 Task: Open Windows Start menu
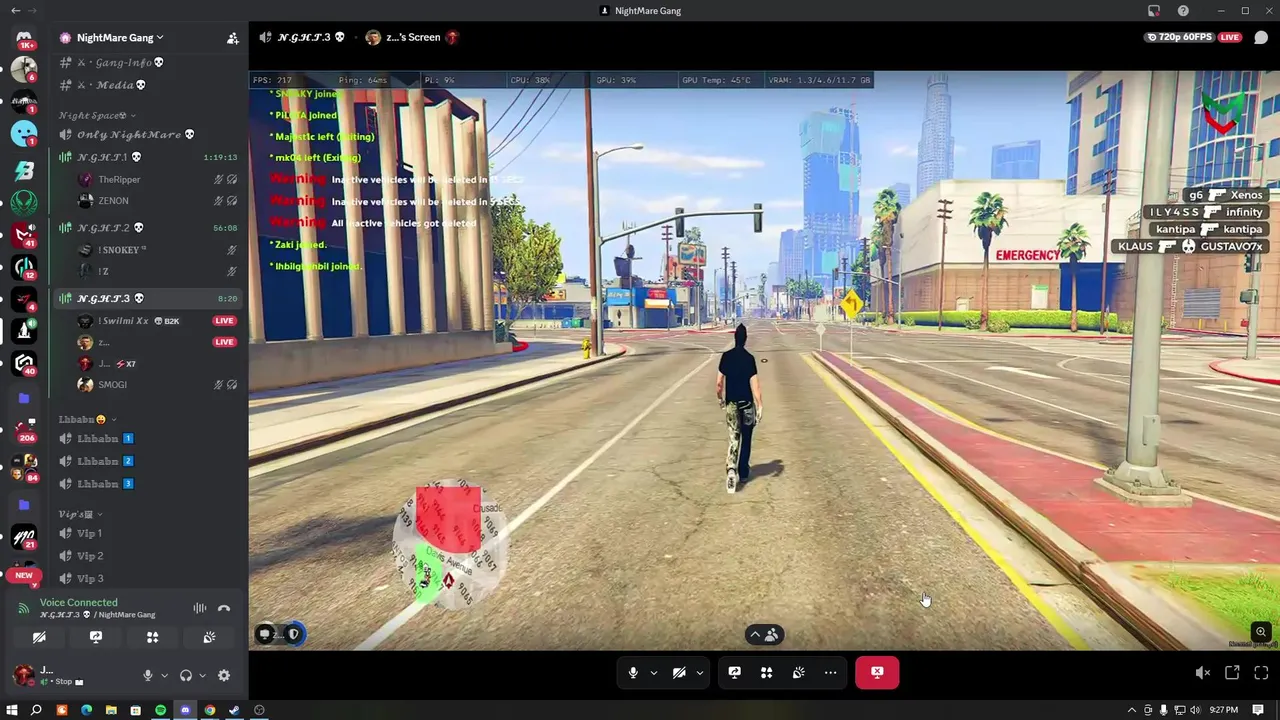point(12,710)
